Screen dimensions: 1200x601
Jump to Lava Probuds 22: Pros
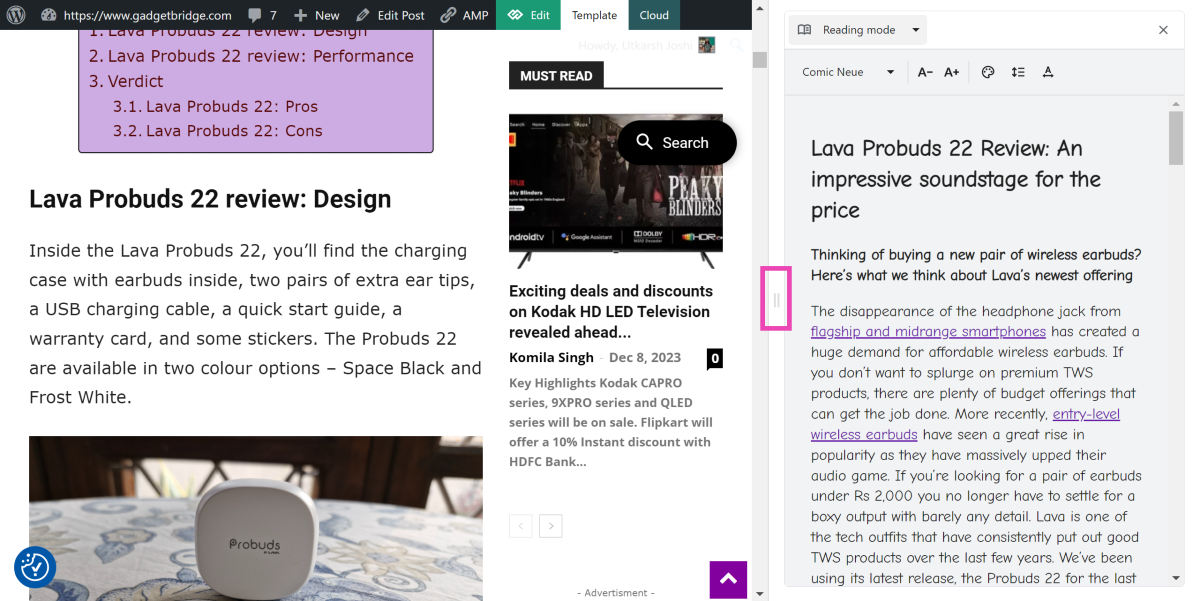coord(231,106)
